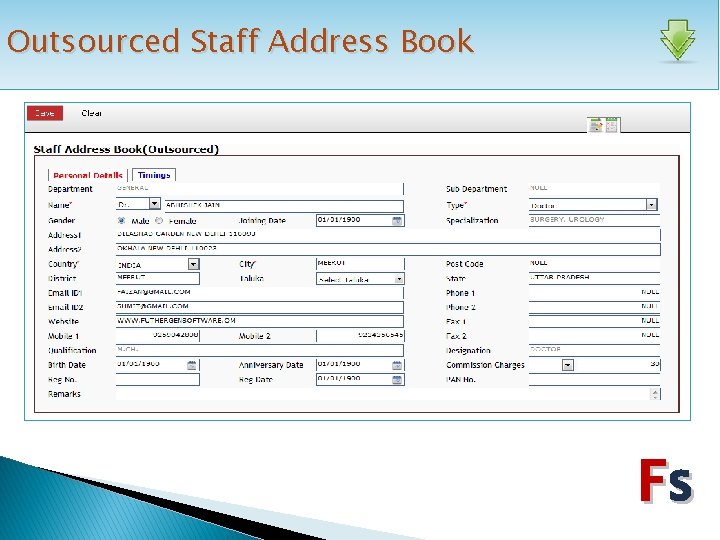Click the Department field
This screenshot has width=720, height=540.
click(259, 188)
